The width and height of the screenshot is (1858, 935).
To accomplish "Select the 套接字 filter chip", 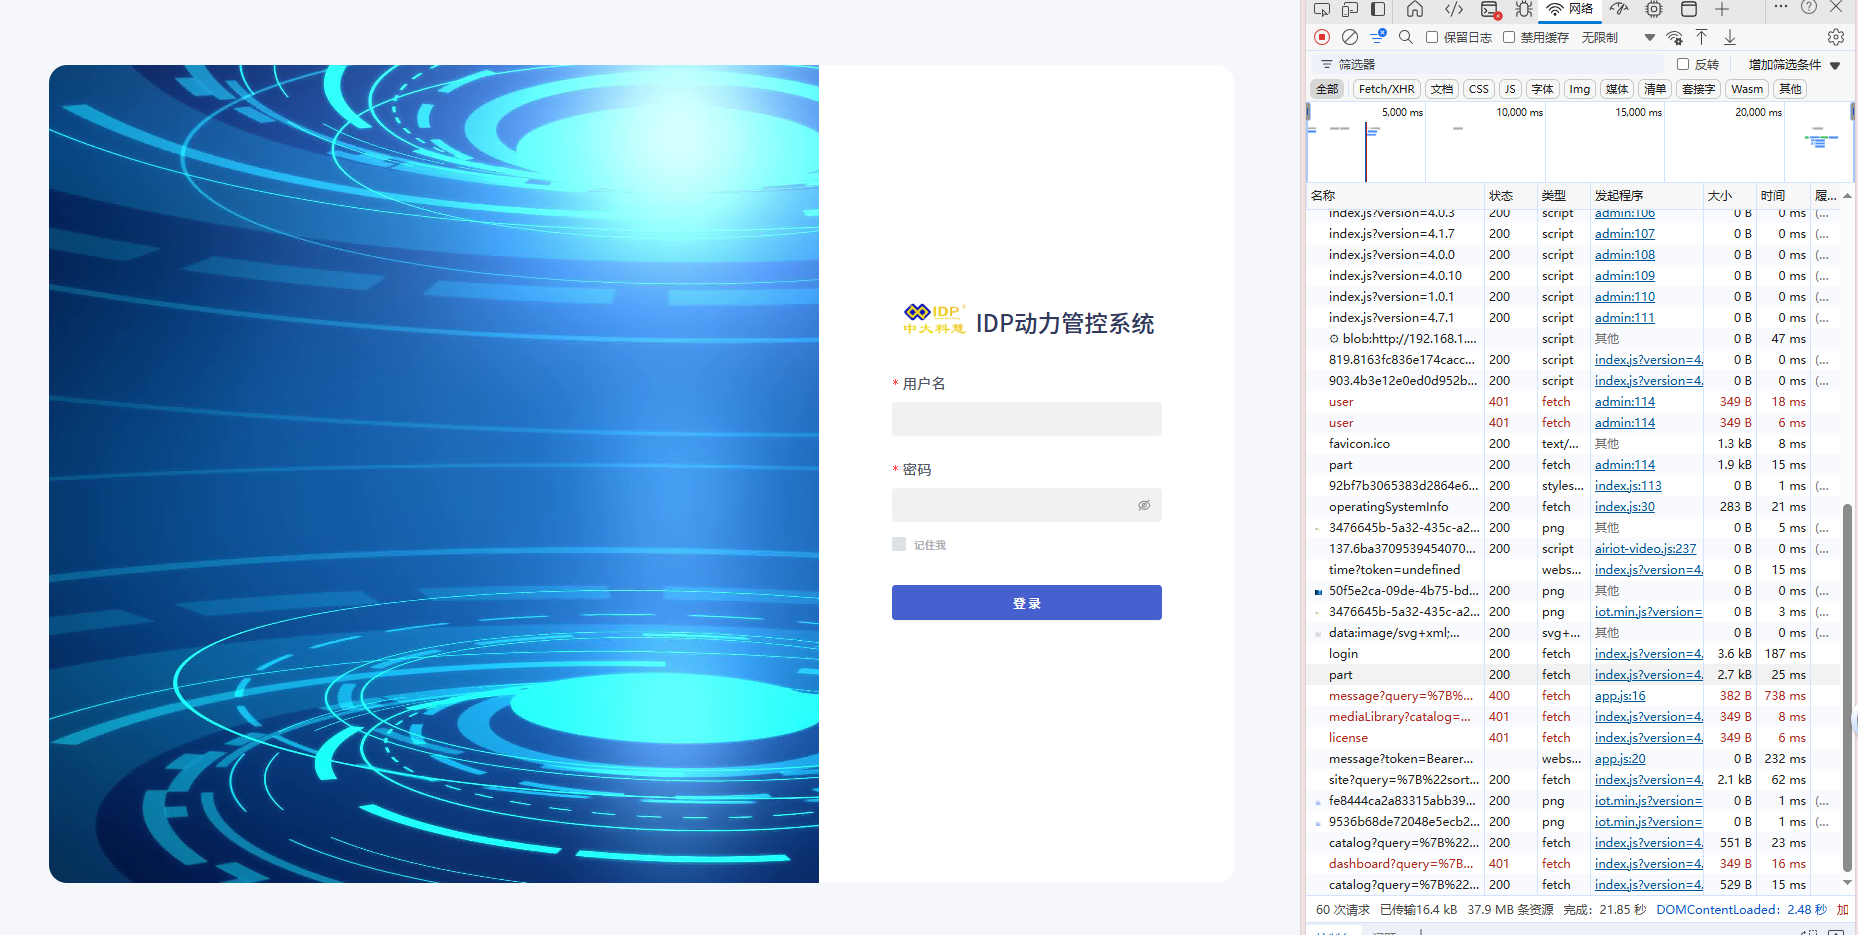I will coord(1698,89).
